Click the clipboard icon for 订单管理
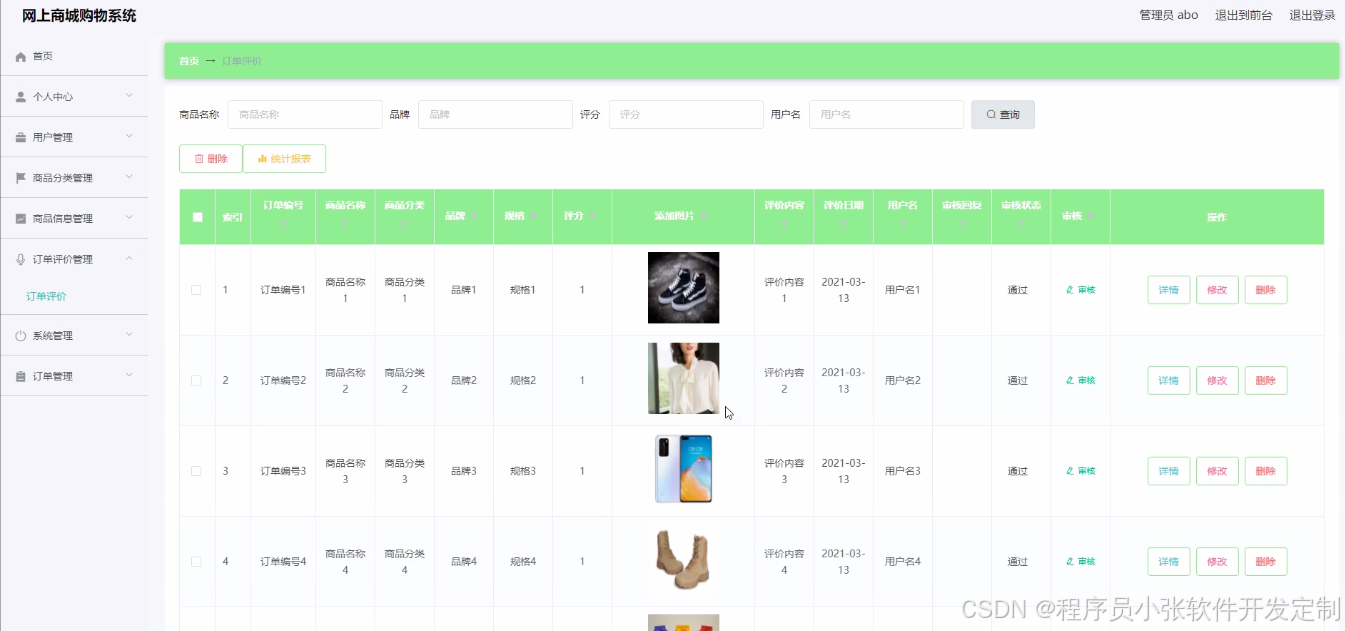Screen dimensions: 1345x631 (x=21, y=376)
